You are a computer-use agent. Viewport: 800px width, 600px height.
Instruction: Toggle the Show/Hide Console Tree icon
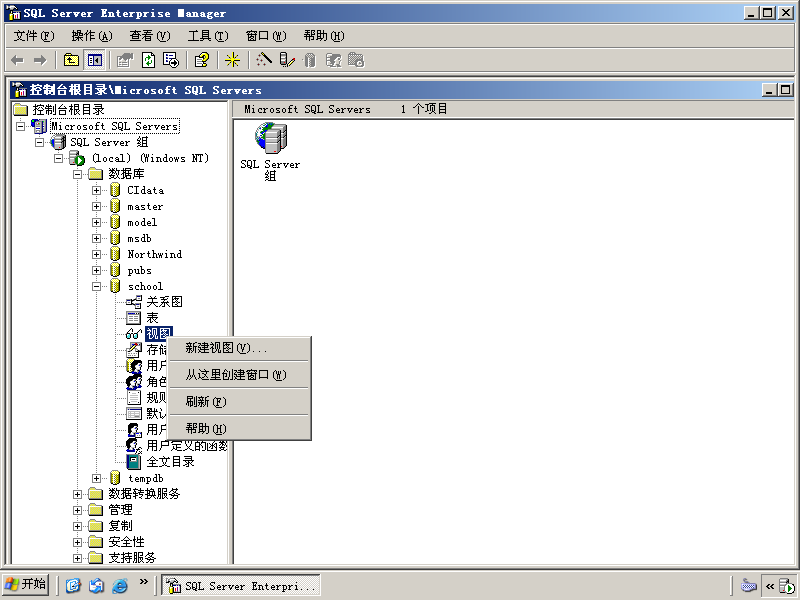94,60
